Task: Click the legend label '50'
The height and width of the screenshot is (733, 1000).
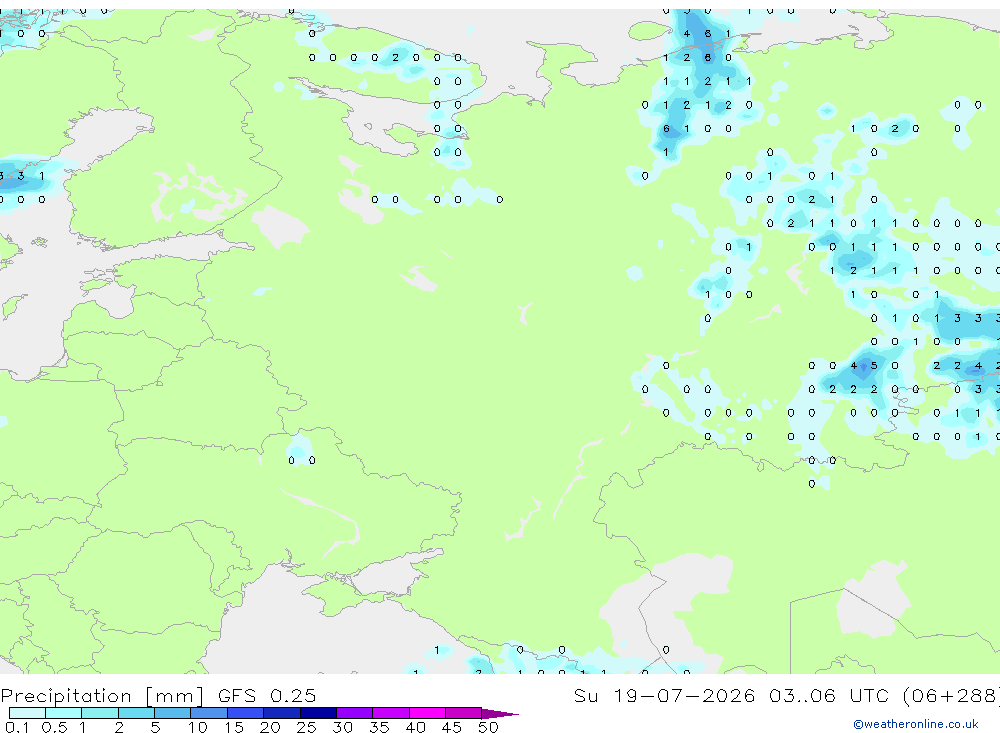Action: click(488, 727)
